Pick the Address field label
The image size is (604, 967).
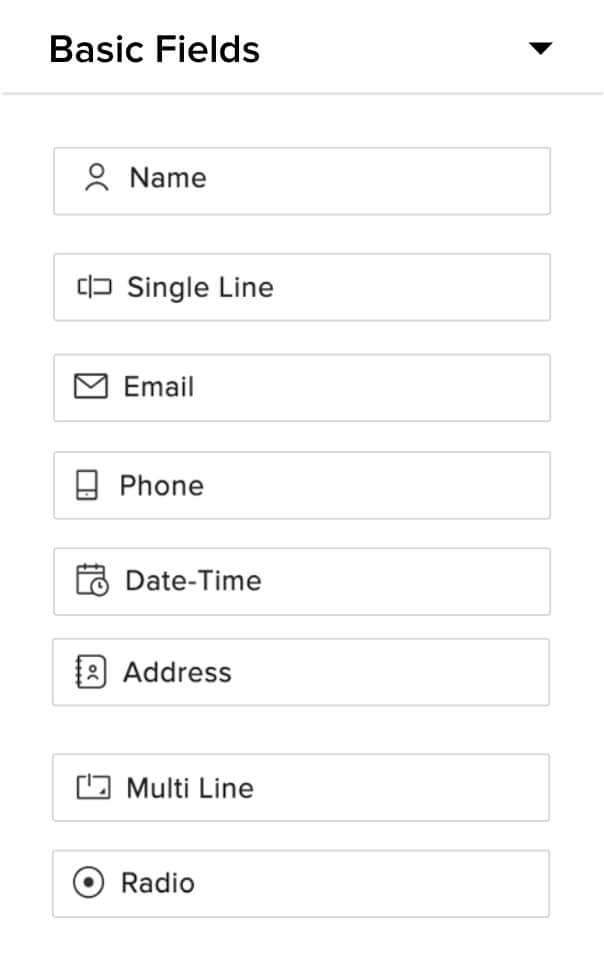coord(177,672)
